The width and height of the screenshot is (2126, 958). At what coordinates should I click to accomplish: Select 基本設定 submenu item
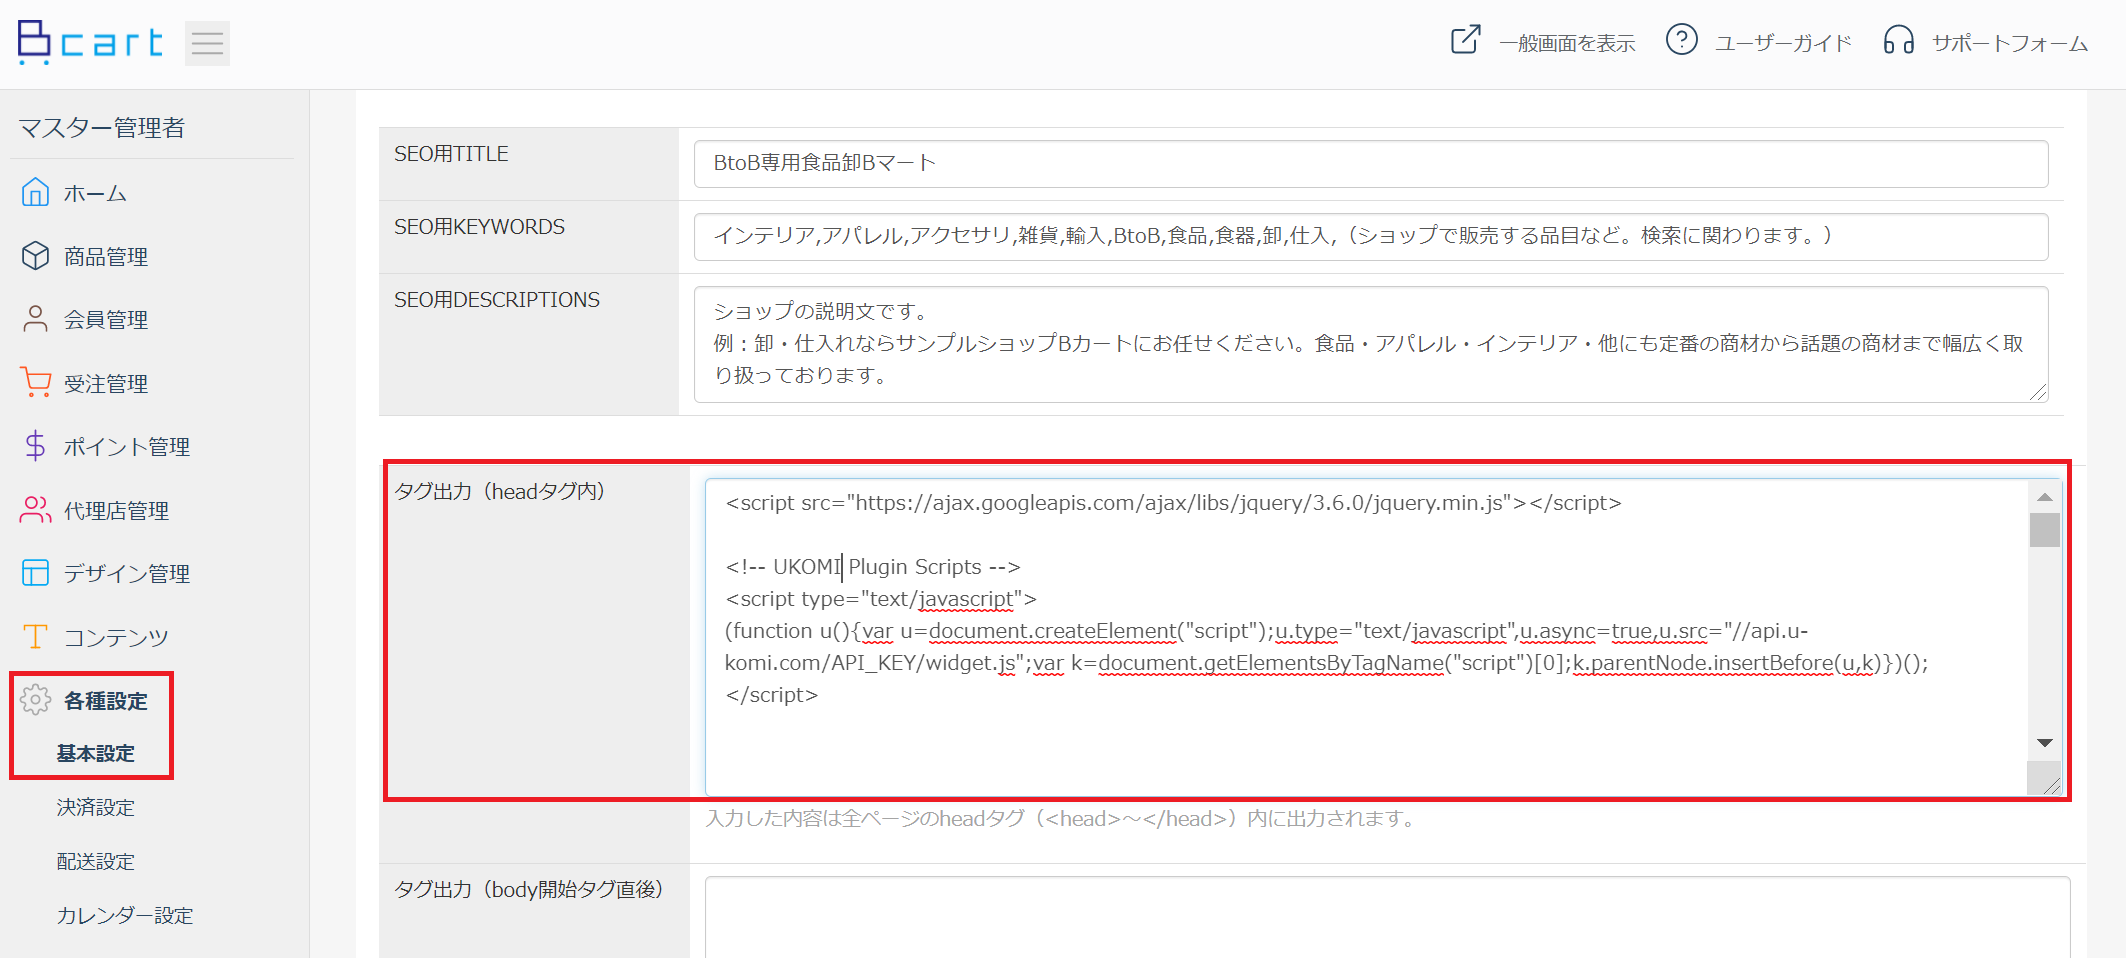(x=95, y=753)
